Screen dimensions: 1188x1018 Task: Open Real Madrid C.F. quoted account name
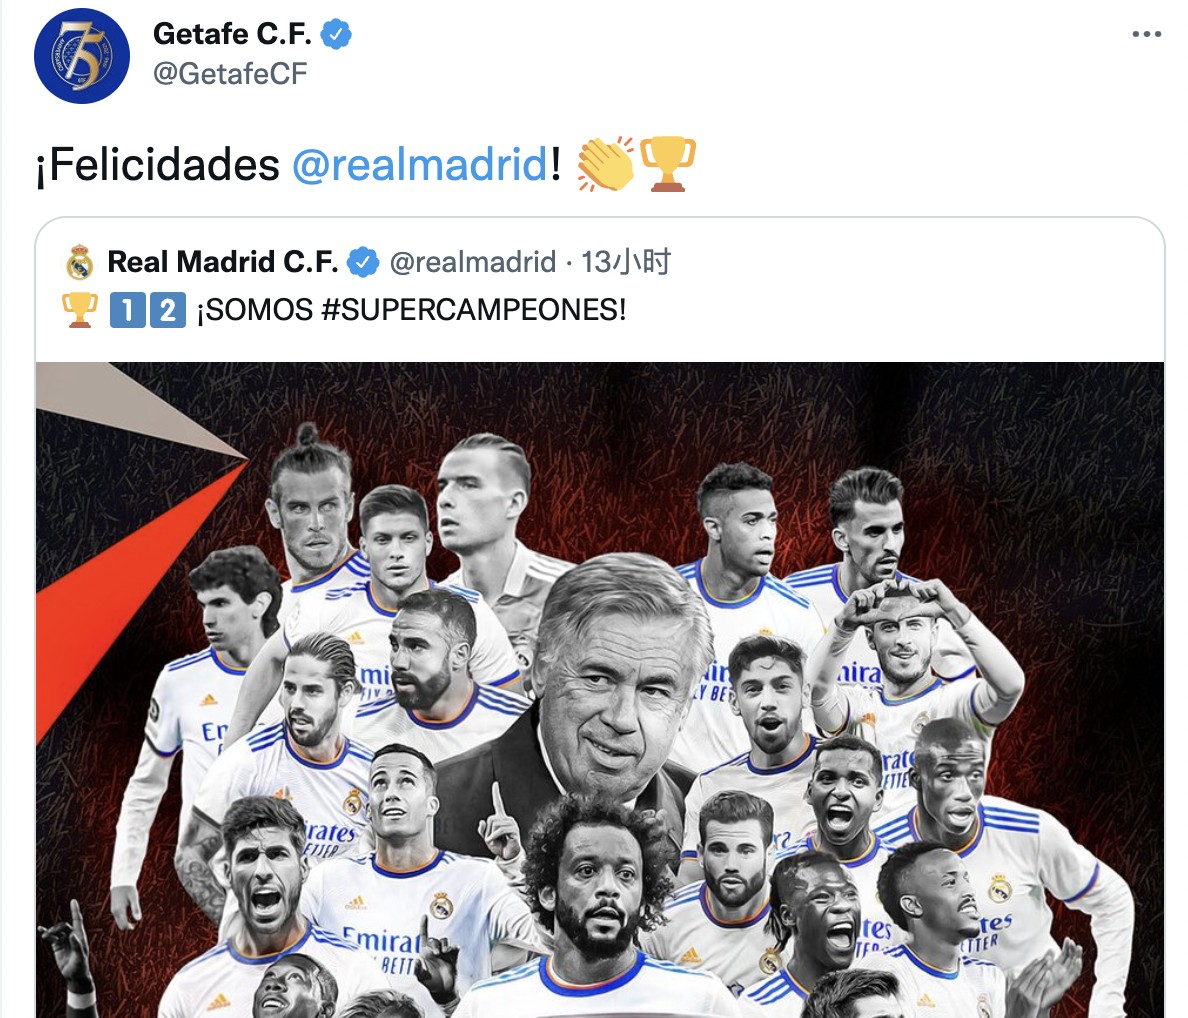coord(223,262)
